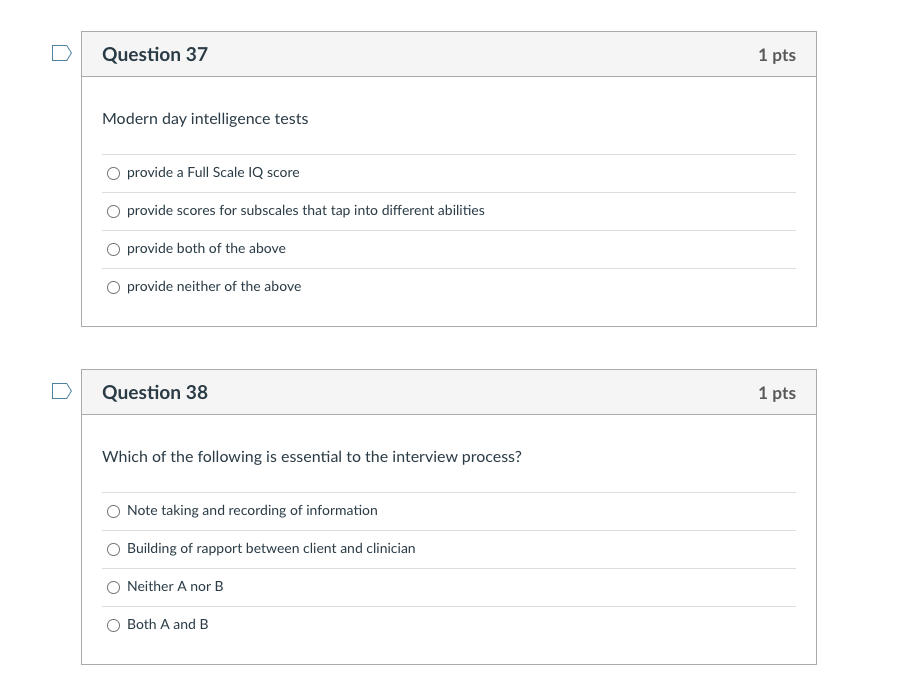
Task: Select 'Building of rapport between client and clinician'
Action: coord(113,549)
